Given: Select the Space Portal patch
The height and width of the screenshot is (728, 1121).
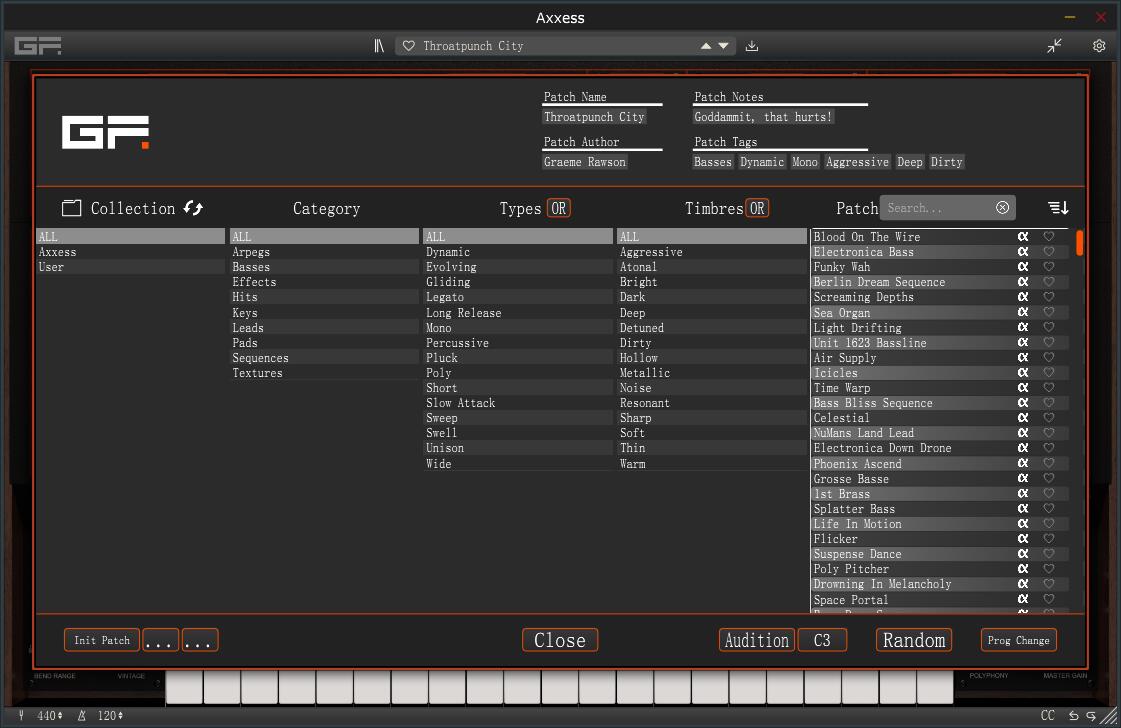Looking at the screenshot, I should pos(939,599).
